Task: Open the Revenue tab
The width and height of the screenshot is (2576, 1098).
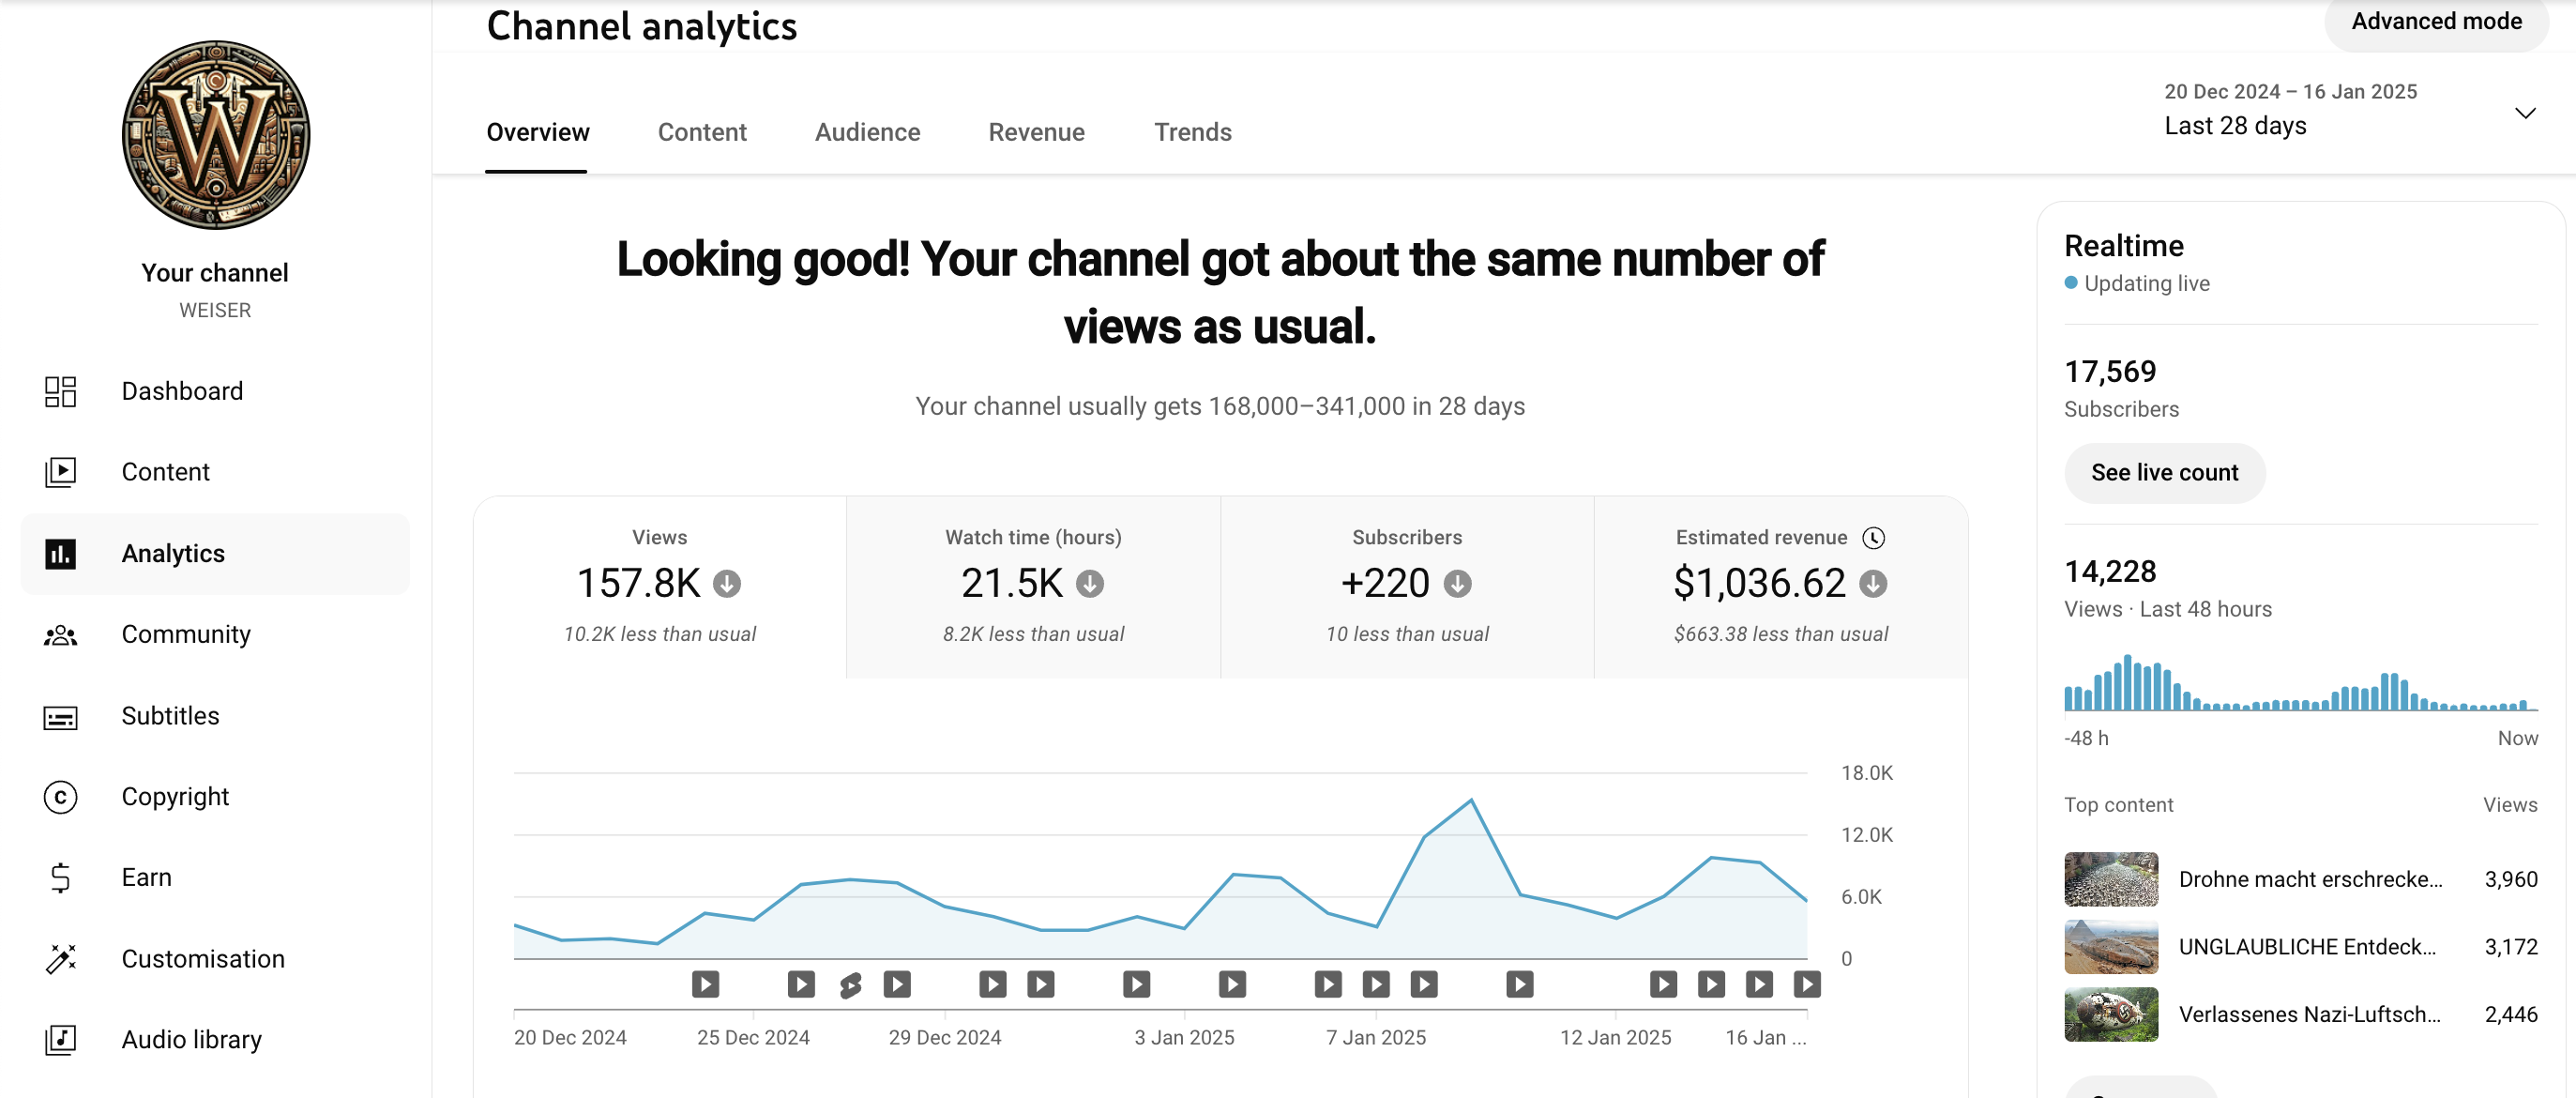Action: (x=1036, y=132)
